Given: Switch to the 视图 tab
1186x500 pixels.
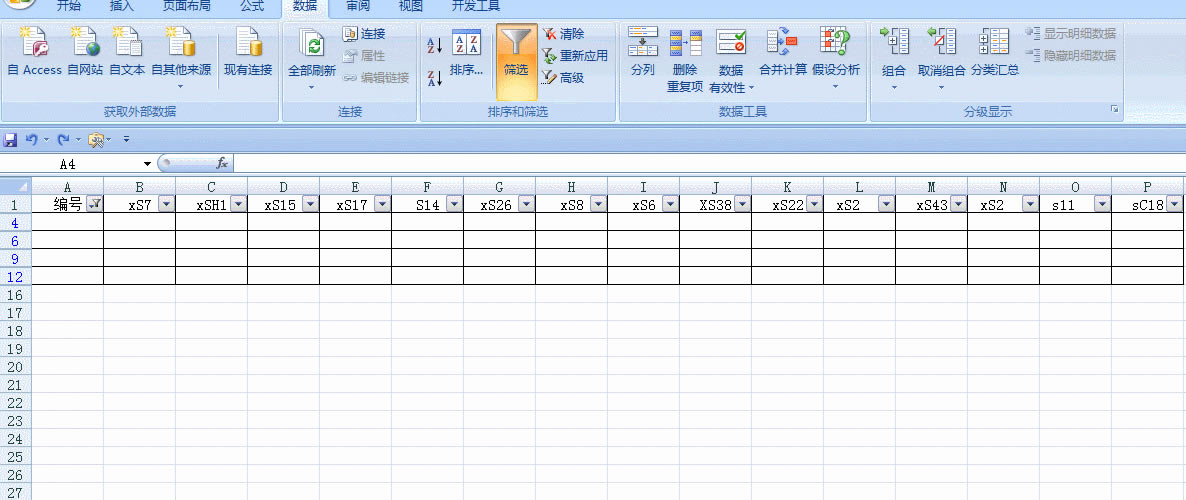Looking at the screenshot, I should [411, 7].
